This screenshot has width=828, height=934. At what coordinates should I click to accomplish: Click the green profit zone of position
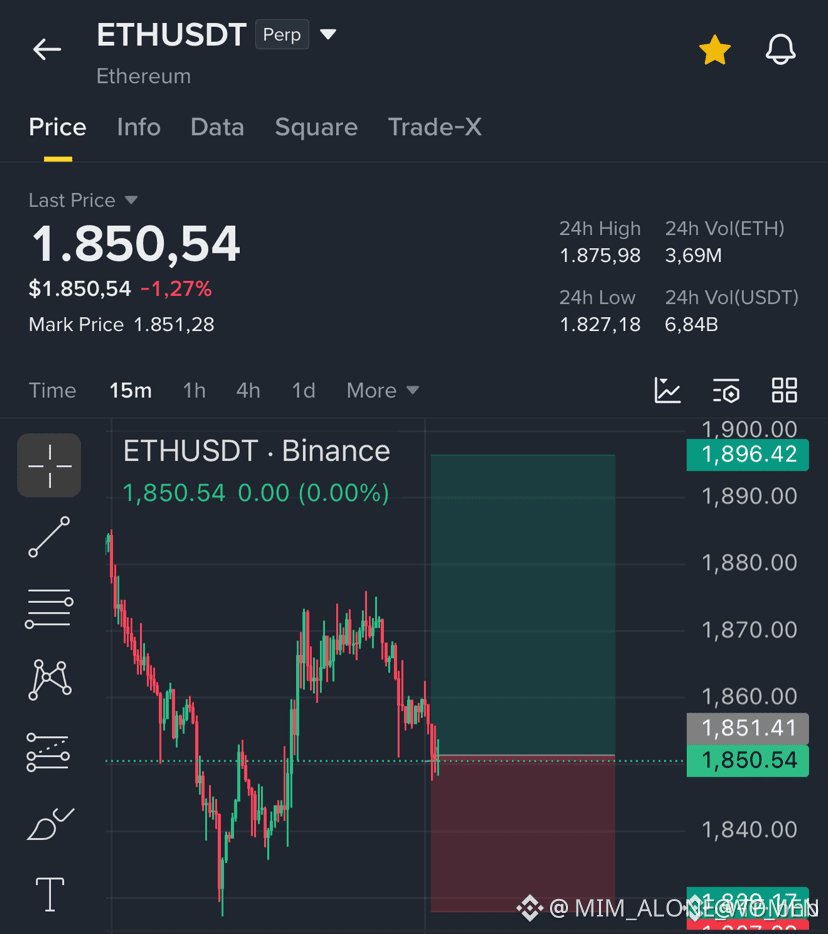pos(522,605)
